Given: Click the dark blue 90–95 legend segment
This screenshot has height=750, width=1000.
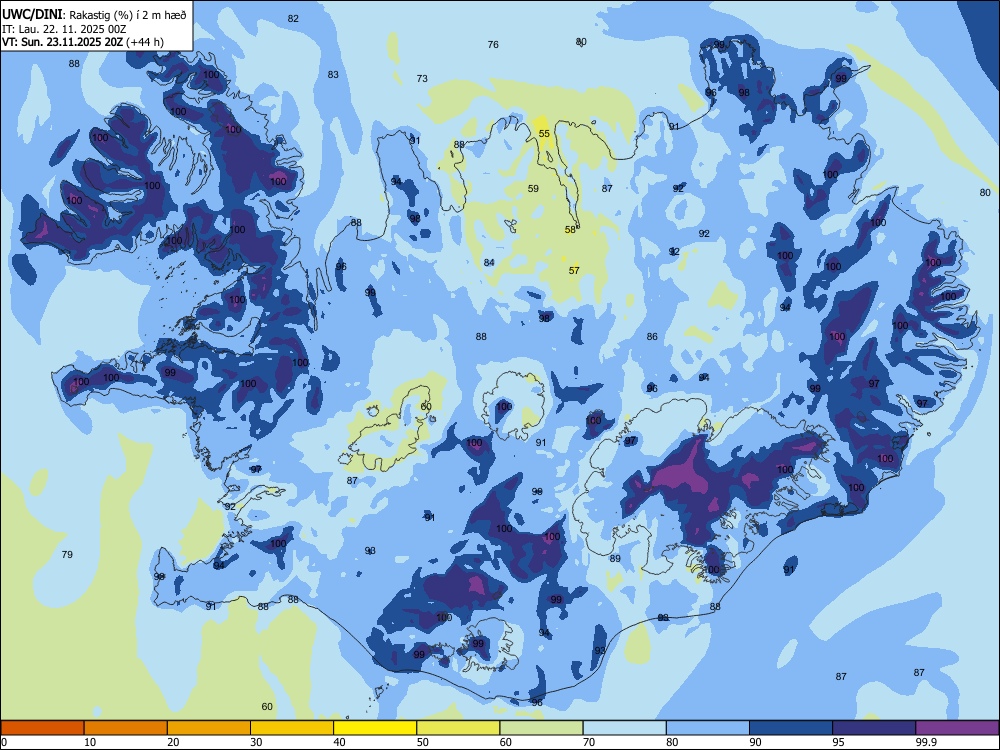Looking at the screenshot, I should click(791, 728).
